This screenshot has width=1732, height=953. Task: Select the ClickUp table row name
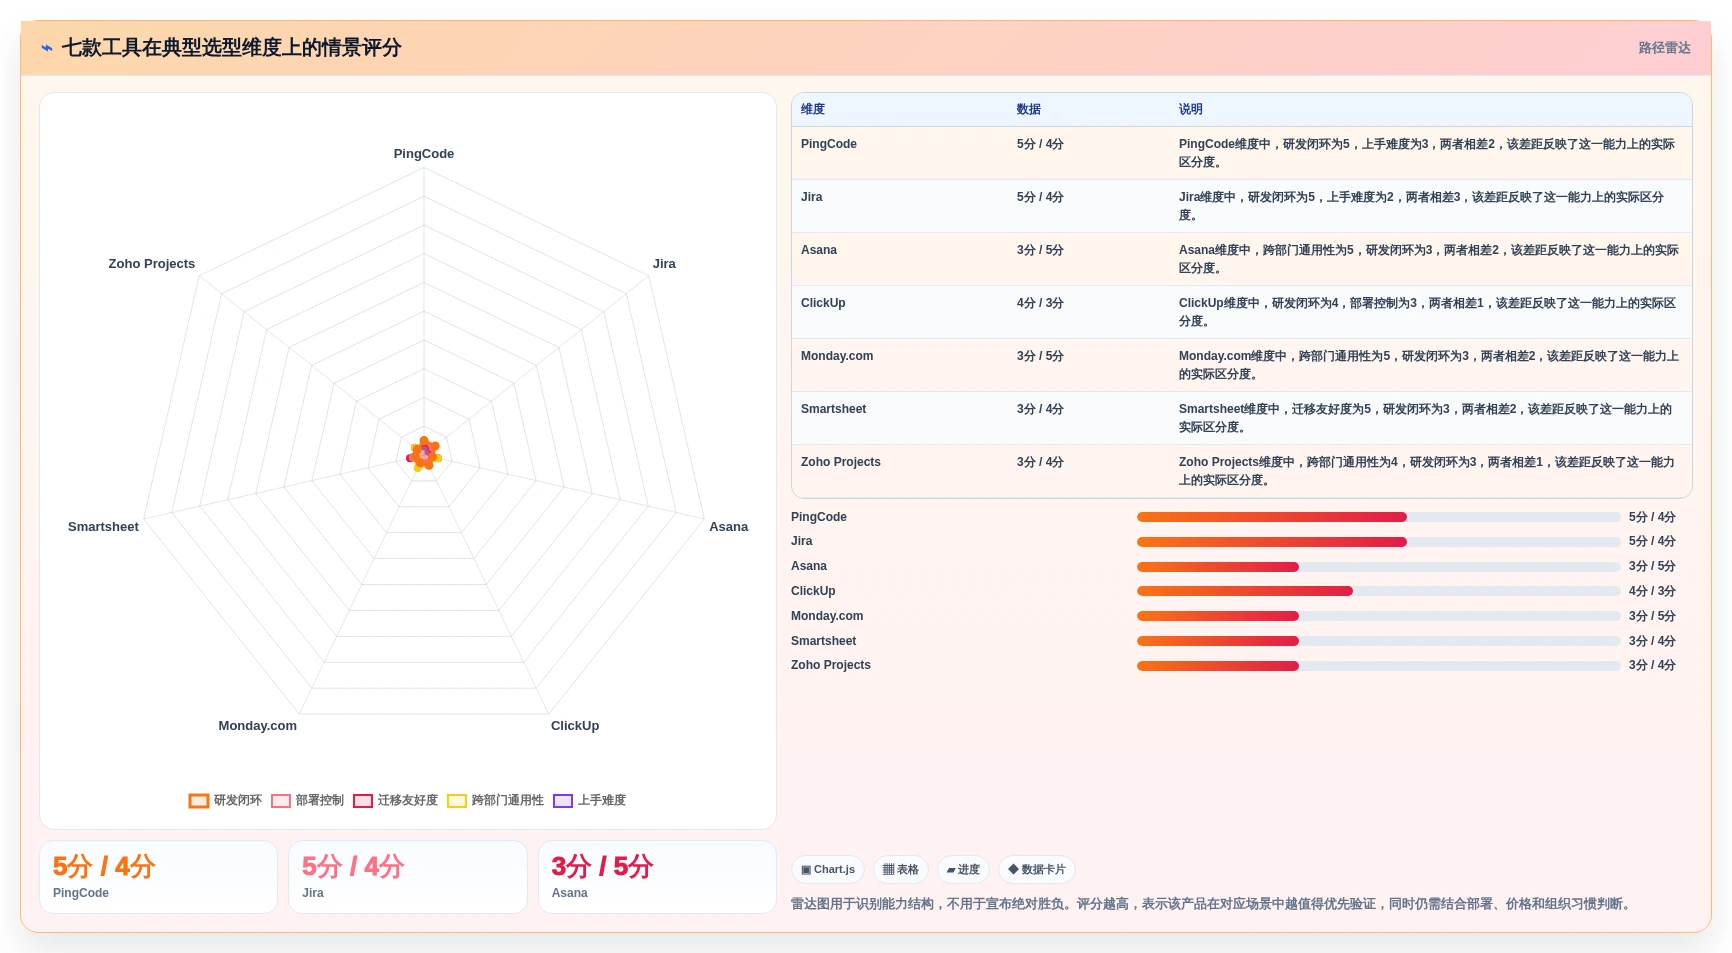pyautogui.click(x=823, y=303)
